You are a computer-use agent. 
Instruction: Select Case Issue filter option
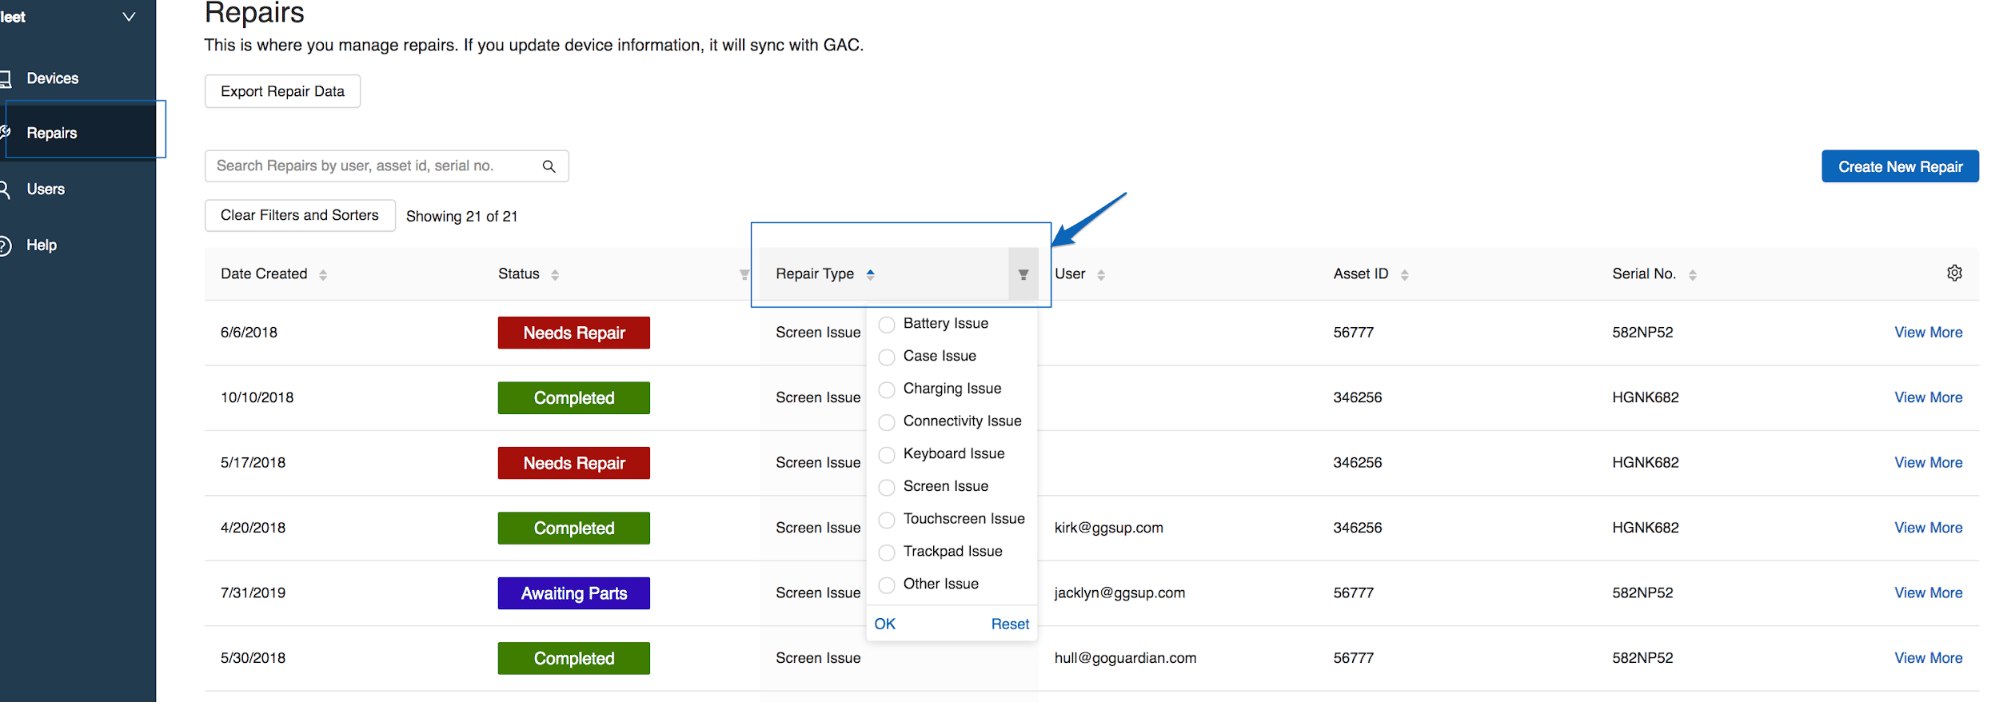coord(886,357)
